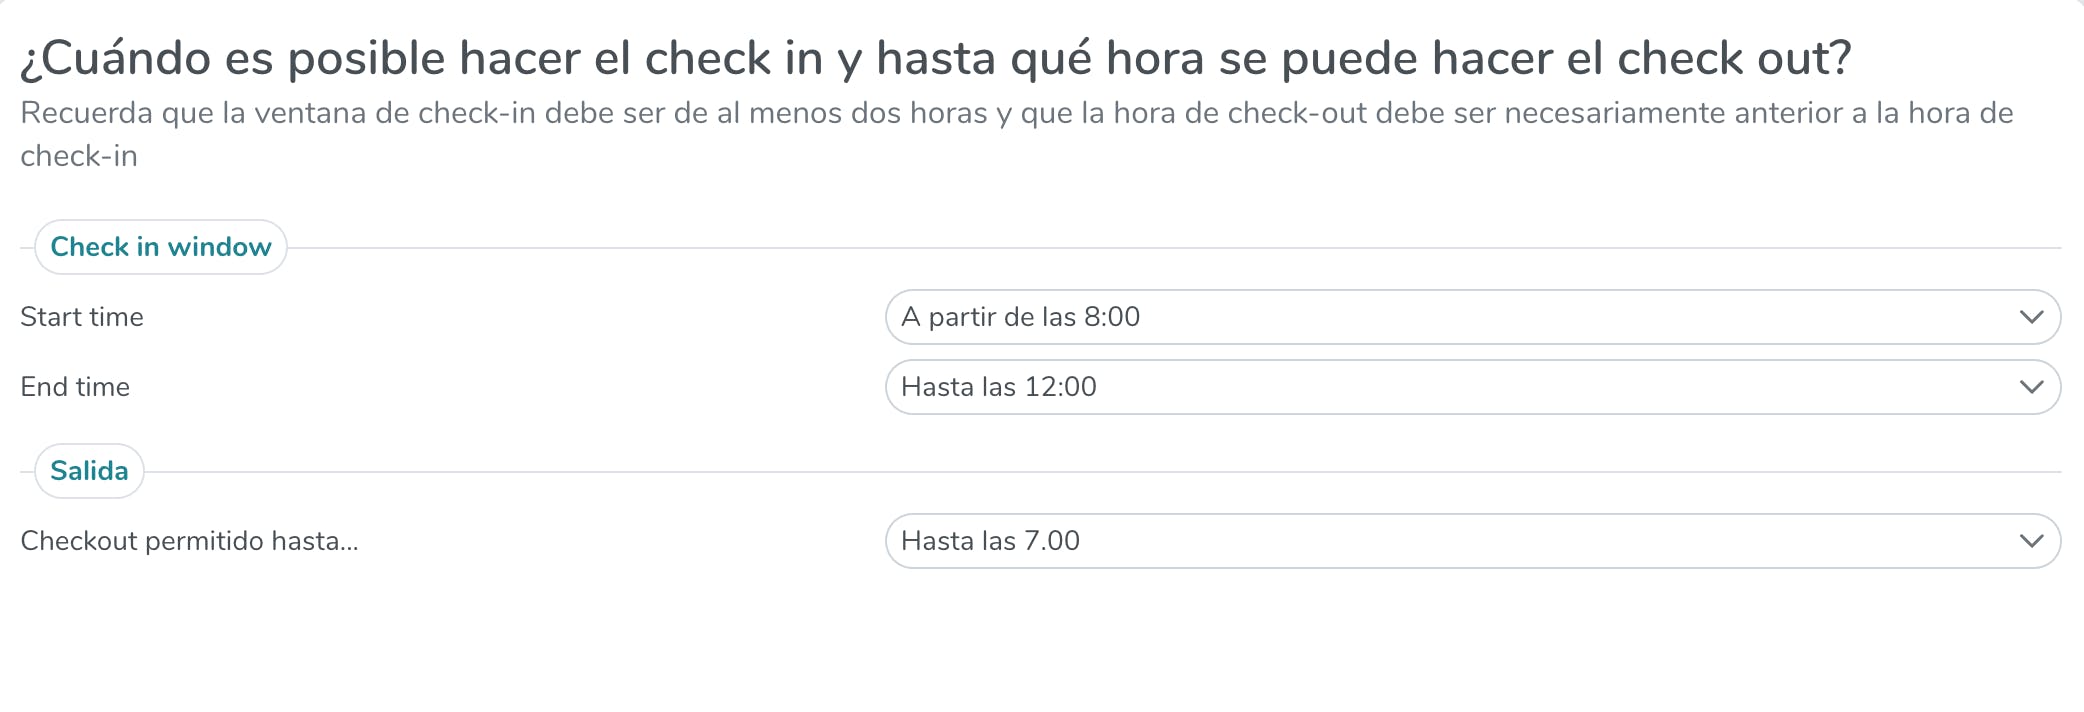The image size is (2084, 712).
Task: Click the Start time dropdown chevron arrow
Action: (x=2030, y=317)
